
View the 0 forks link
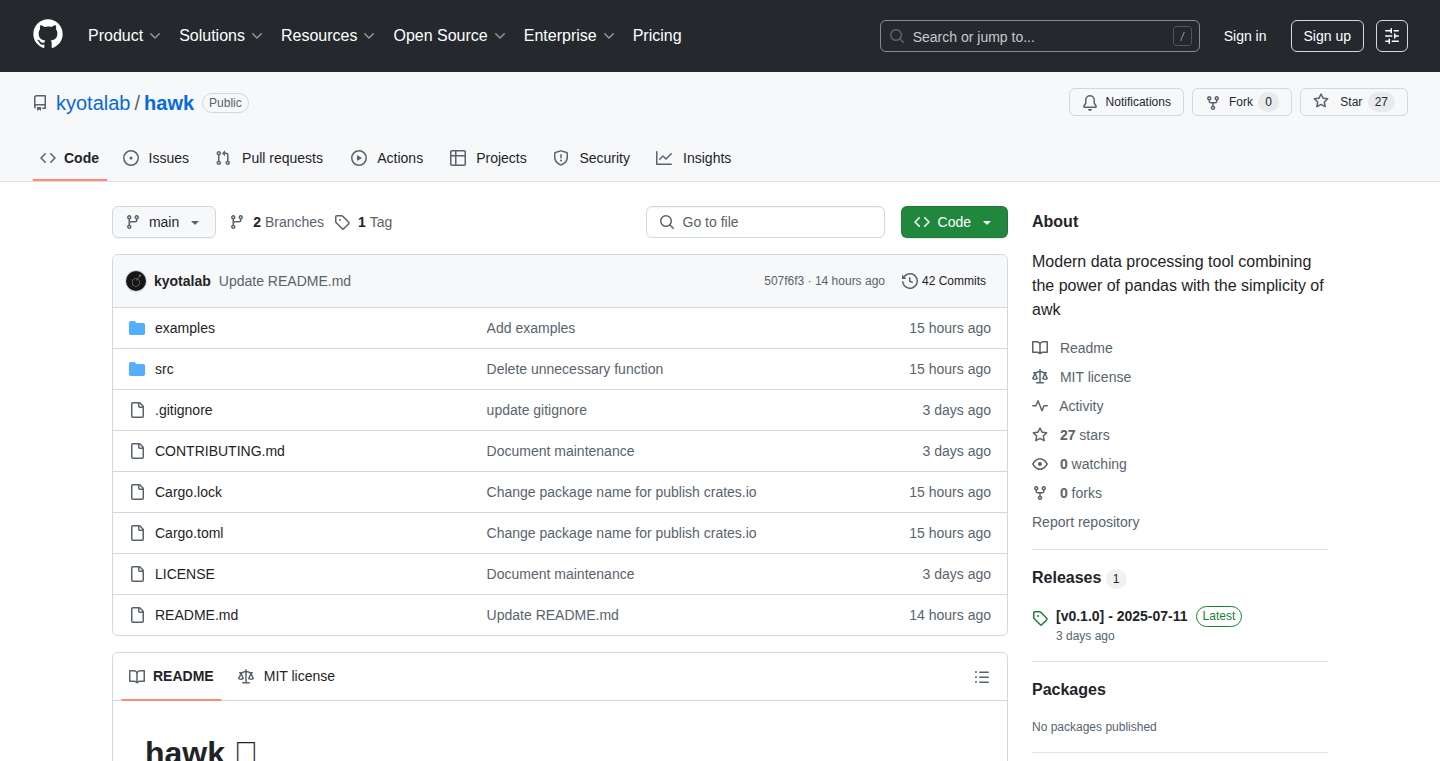(x=1067, y=493)
